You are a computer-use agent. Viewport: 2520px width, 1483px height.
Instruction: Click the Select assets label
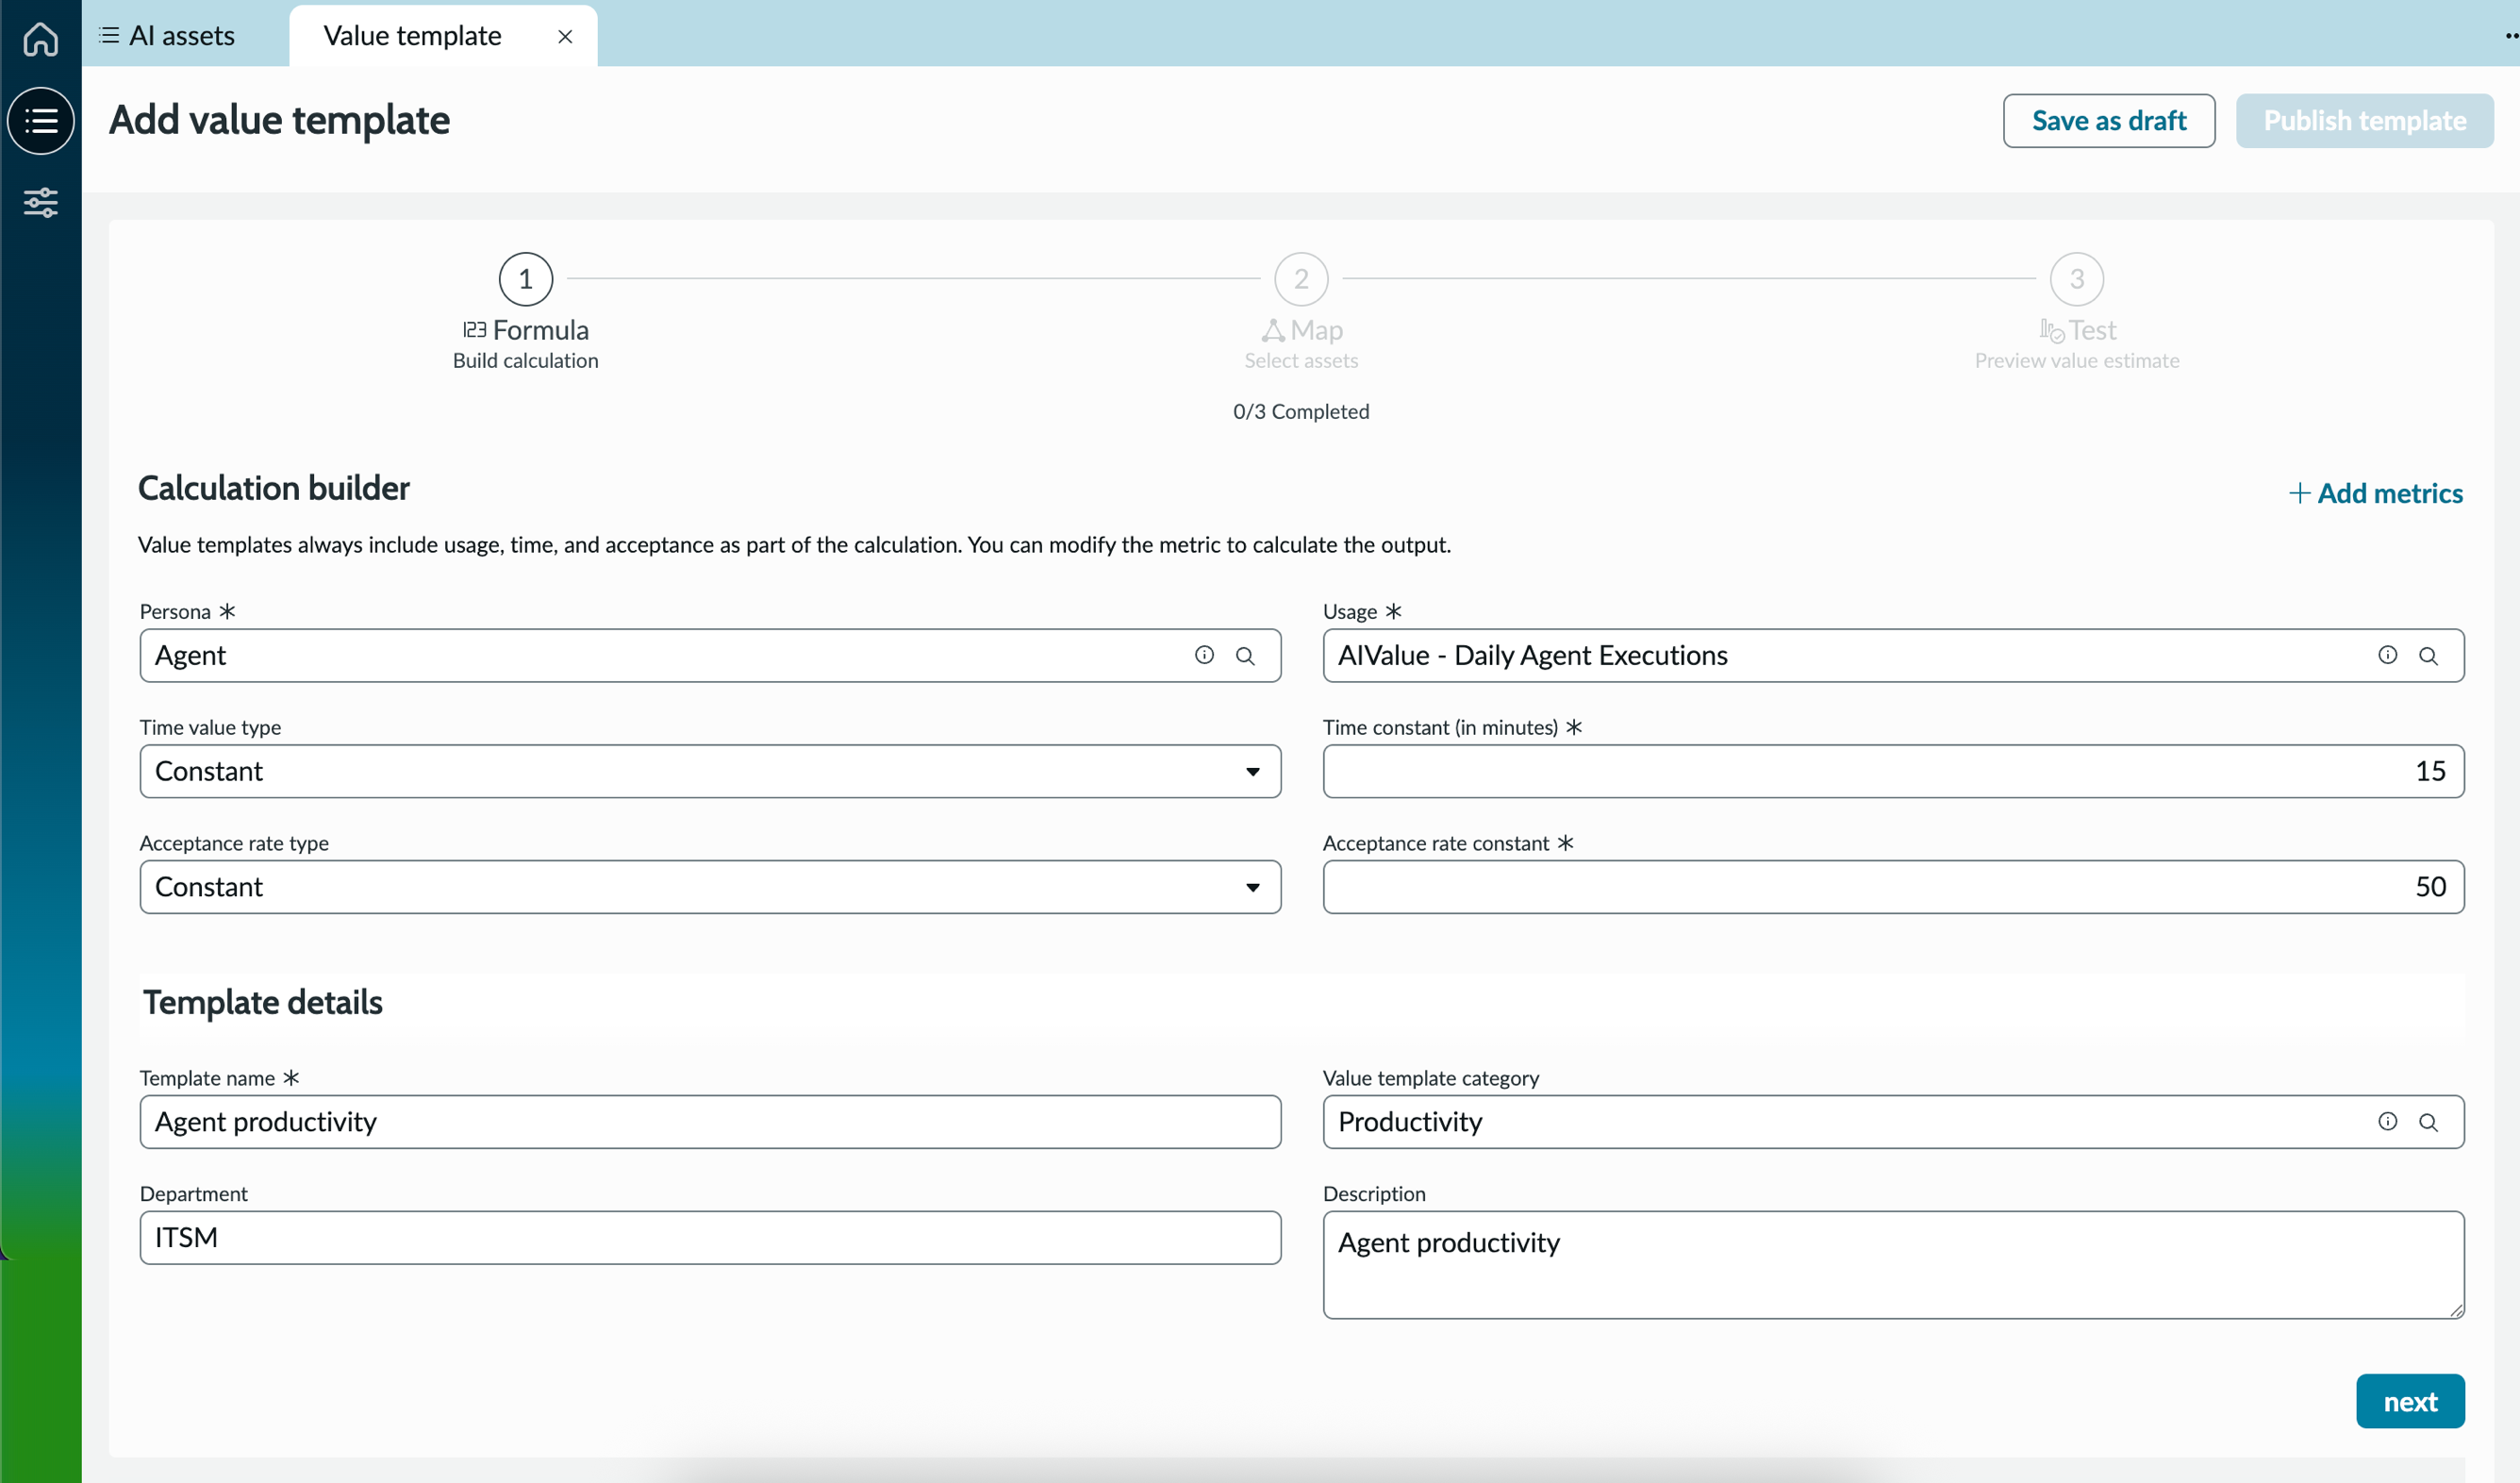click(x=1301, y=360)
